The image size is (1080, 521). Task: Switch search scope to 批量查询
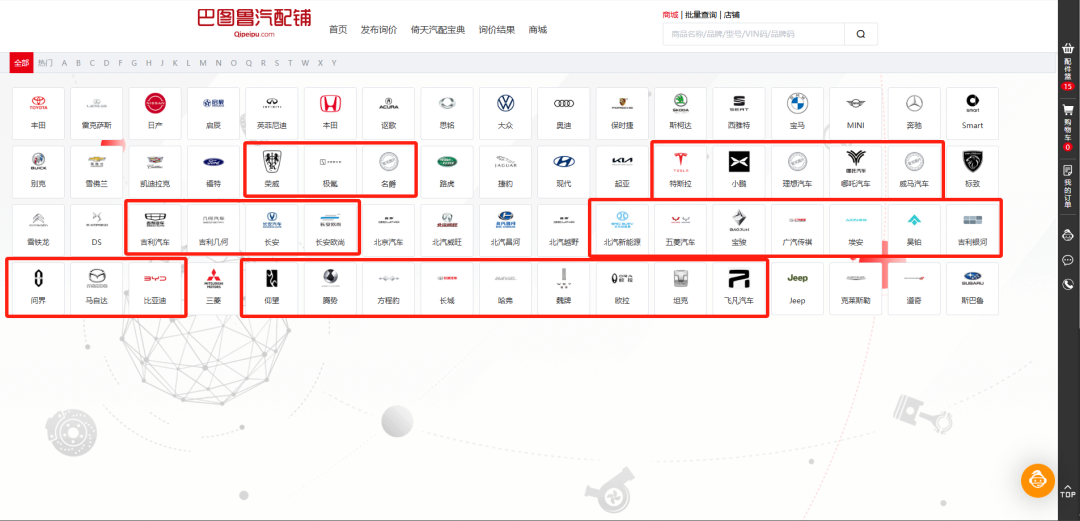coord(700,14)
